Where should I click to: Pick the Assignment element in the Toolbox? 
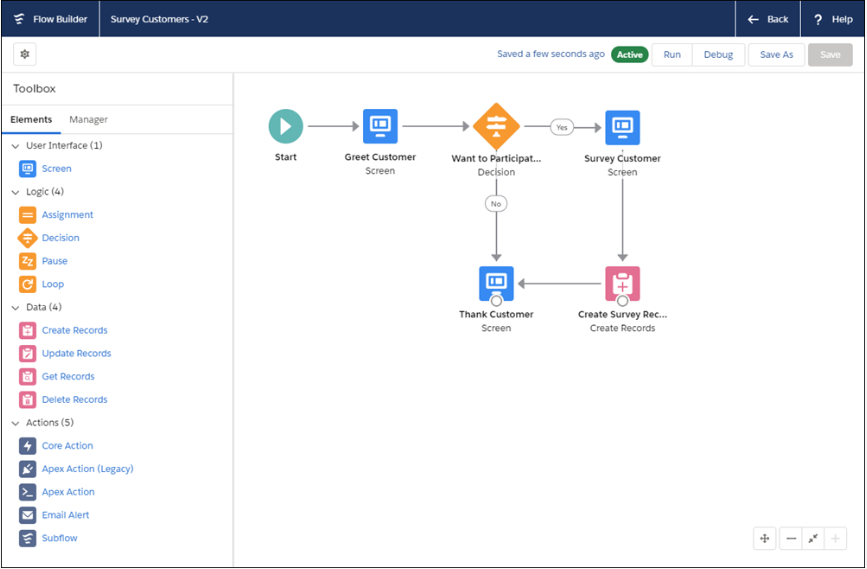tap(67, 215)
